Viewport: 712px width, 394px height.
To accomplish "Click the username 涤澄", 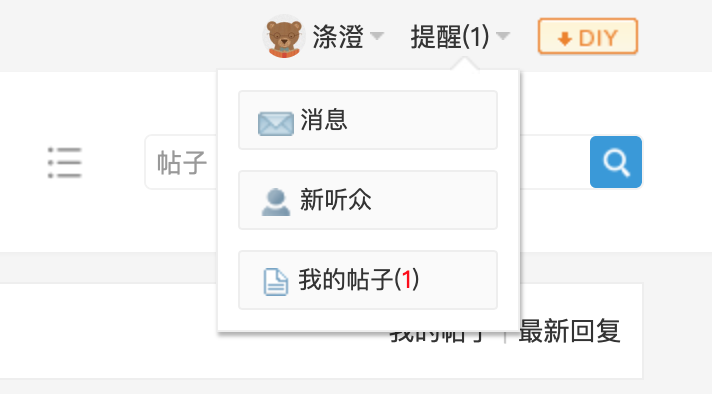I will (338, 37).
